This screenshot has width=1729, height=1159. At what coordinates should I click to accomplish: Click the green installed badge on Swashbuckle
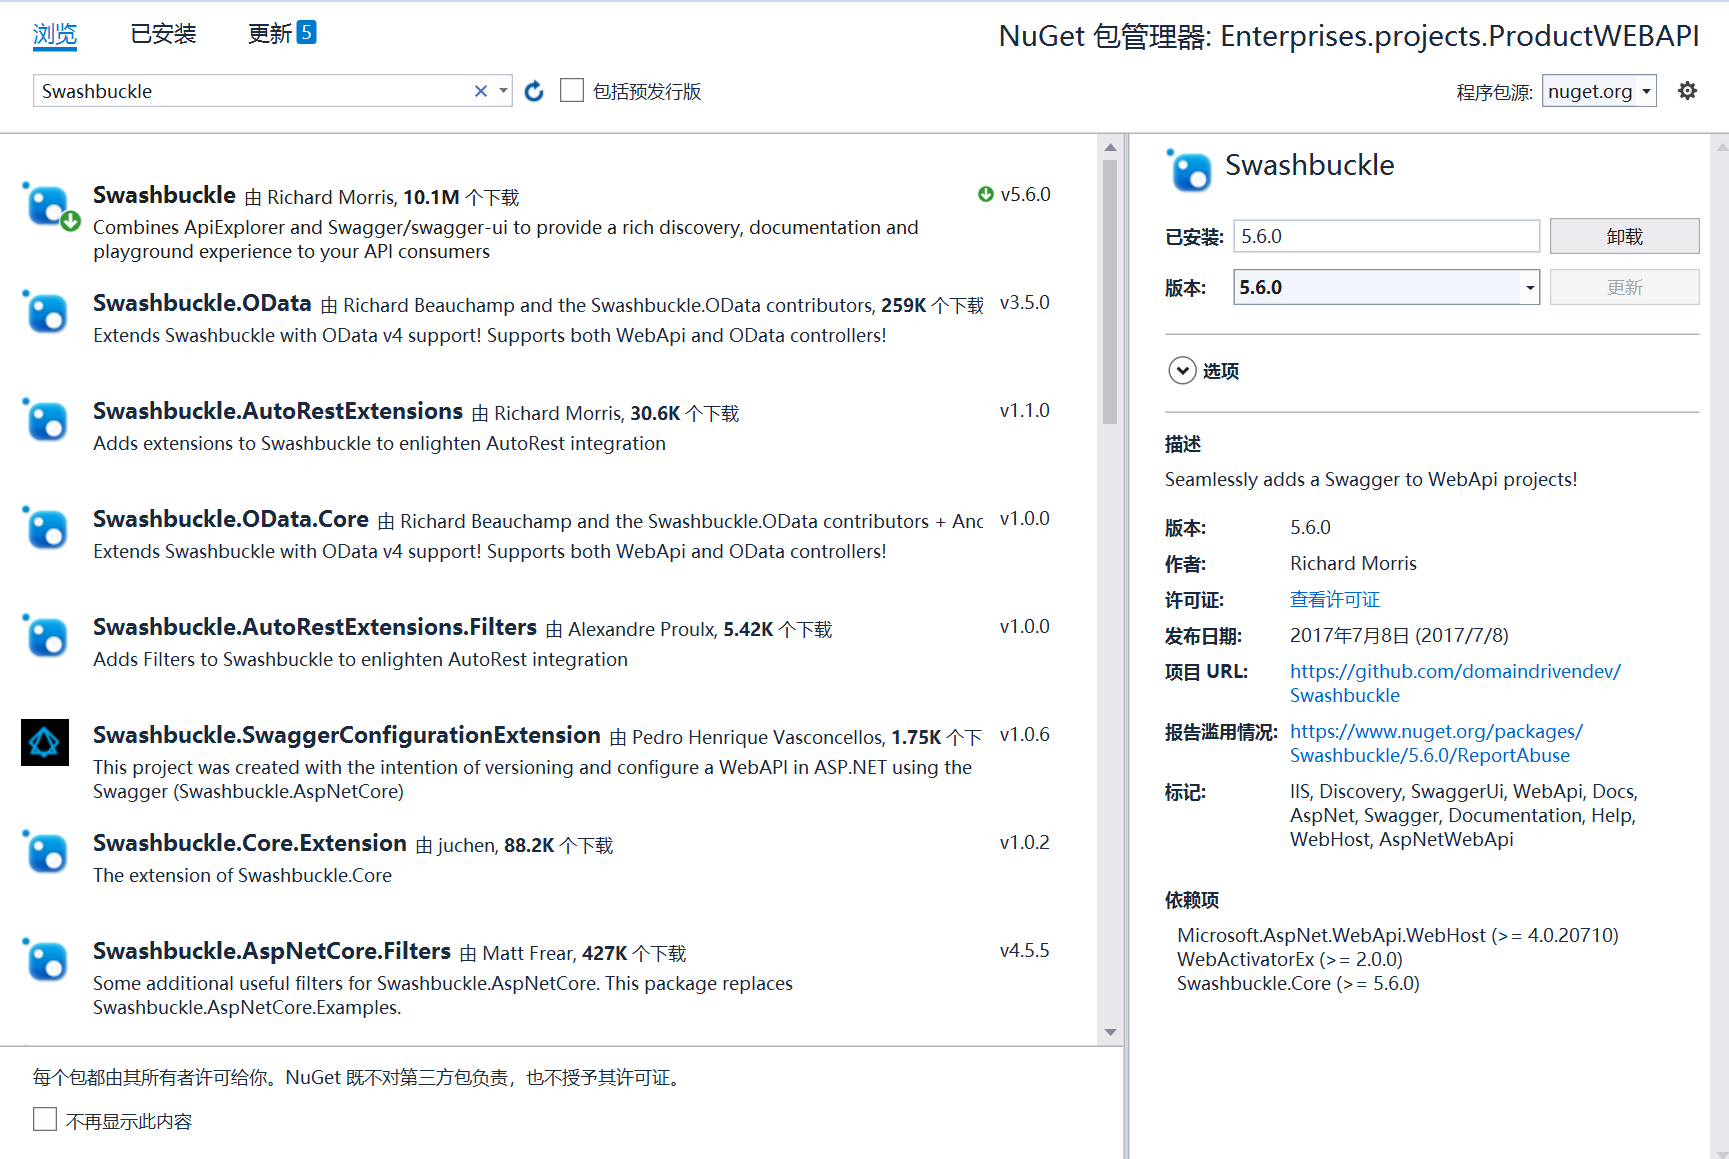tap(69, 221)
